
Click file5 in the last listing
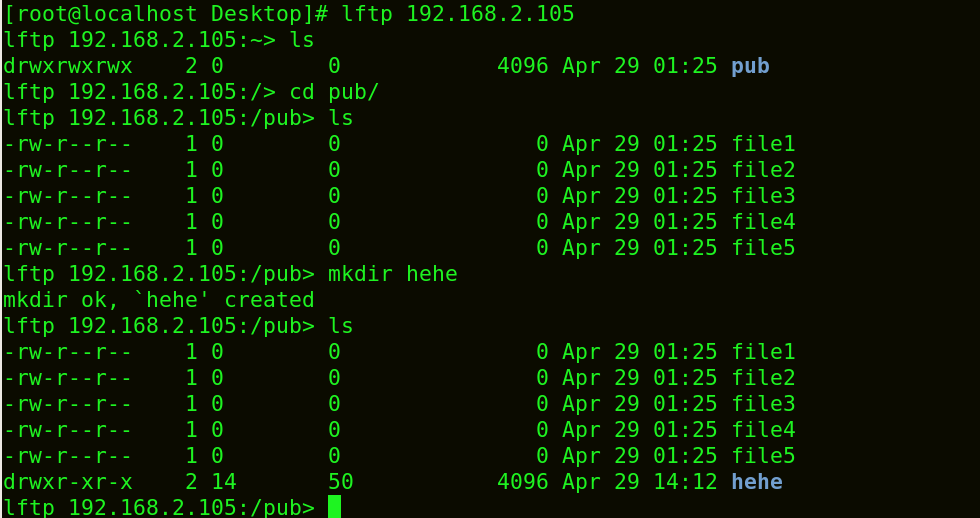pyautogui.click(x=763, y=456)
